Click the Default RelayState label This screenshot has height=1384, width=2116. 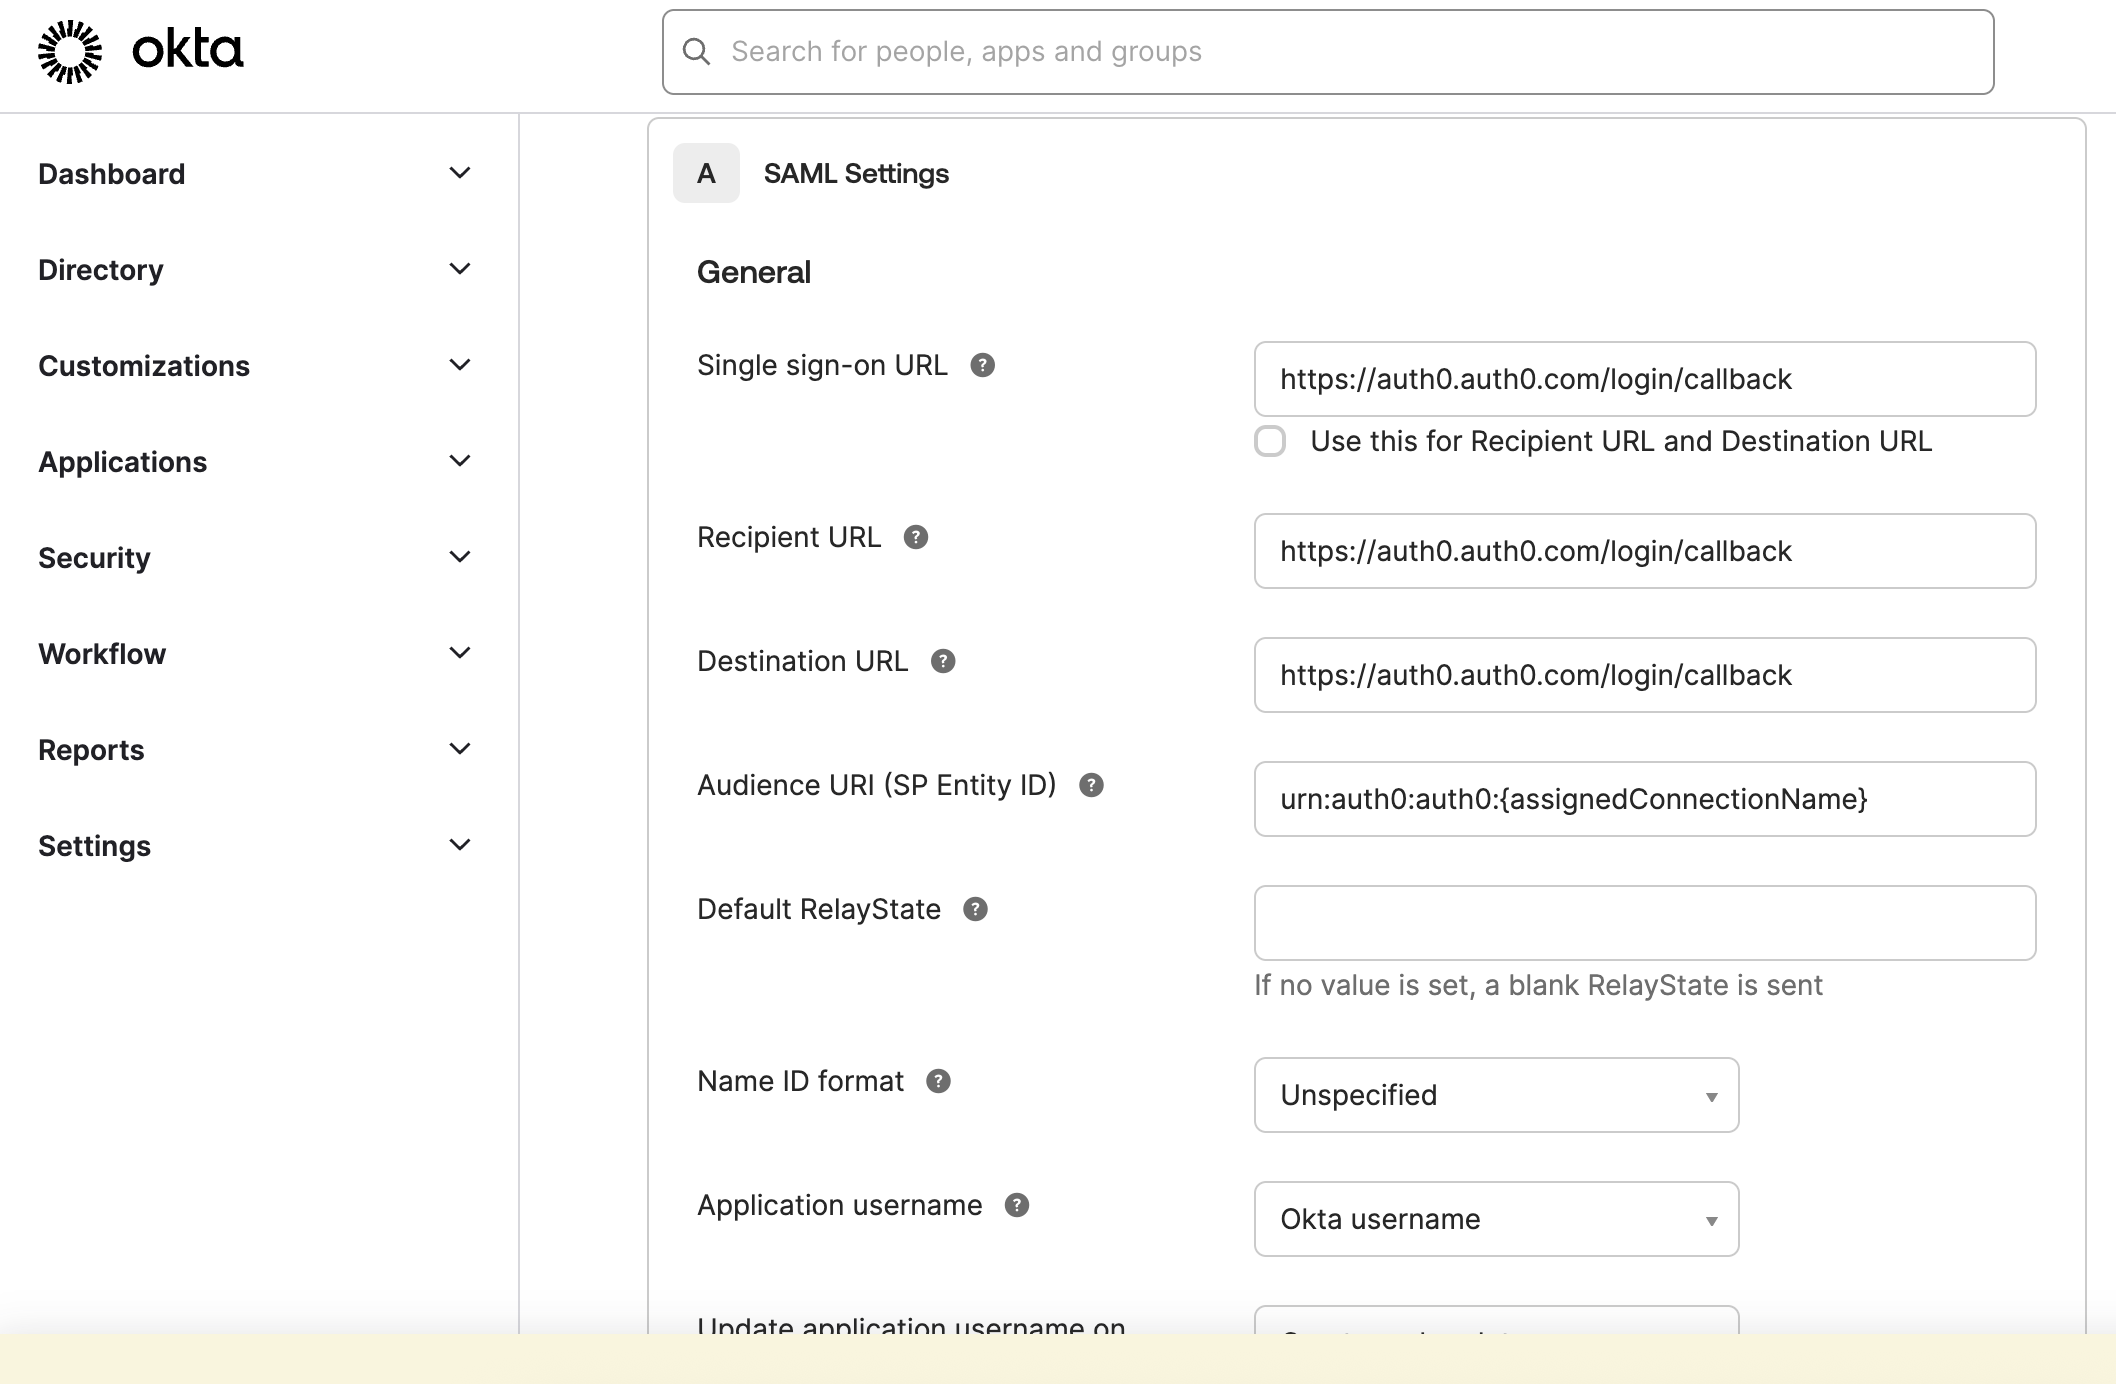click(819, 909)
